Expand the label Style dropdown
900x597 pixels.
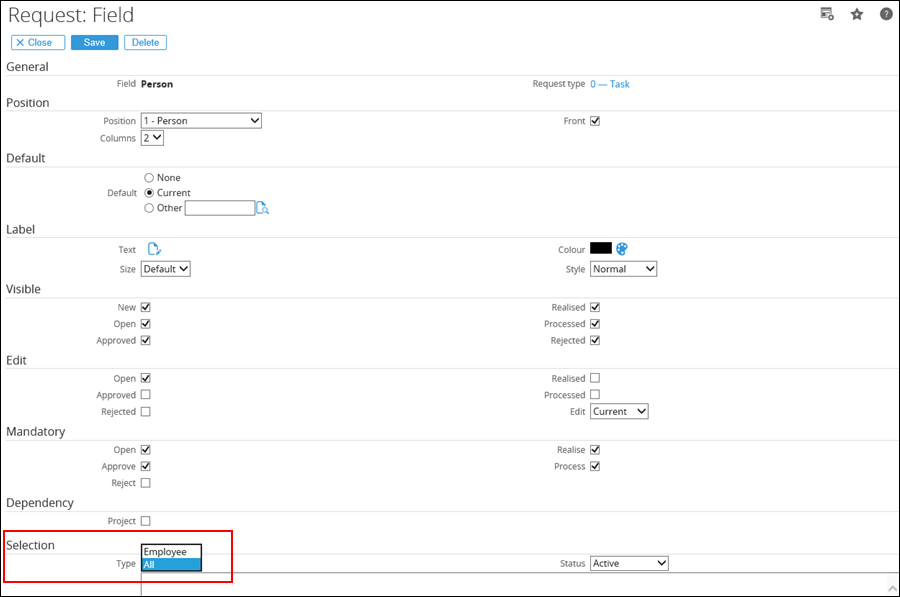click(623, 269)
